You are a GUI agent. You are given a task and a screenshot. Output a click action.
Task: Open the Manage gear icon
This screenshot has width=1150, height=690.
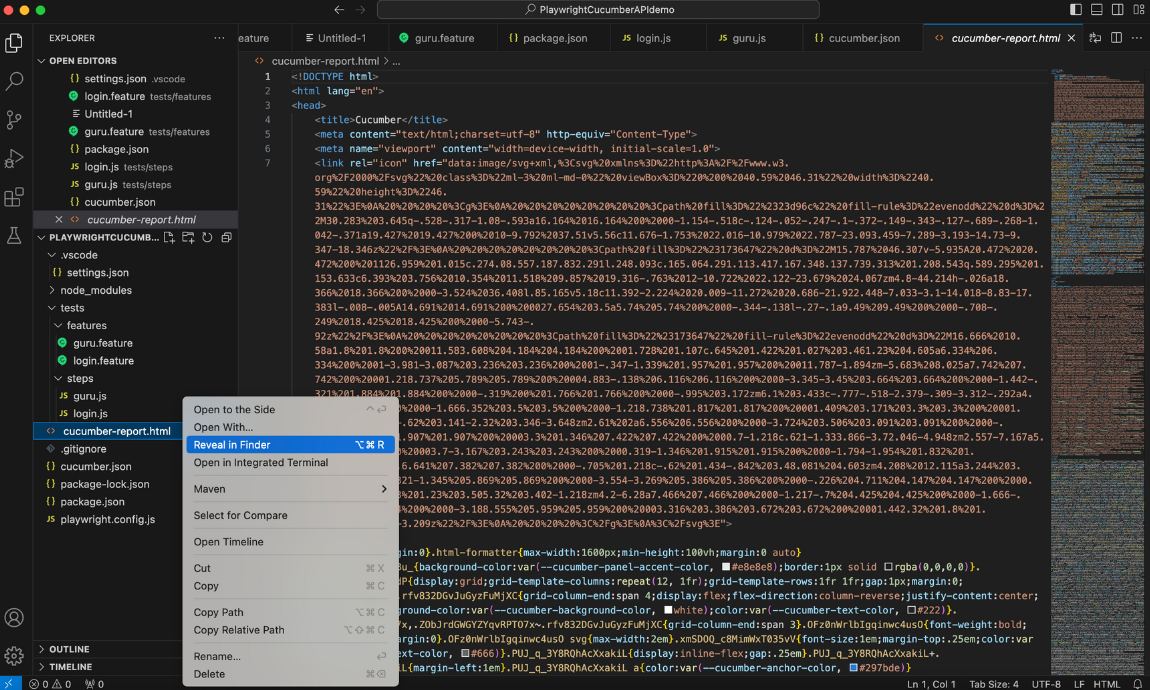(x=14, y=656)
